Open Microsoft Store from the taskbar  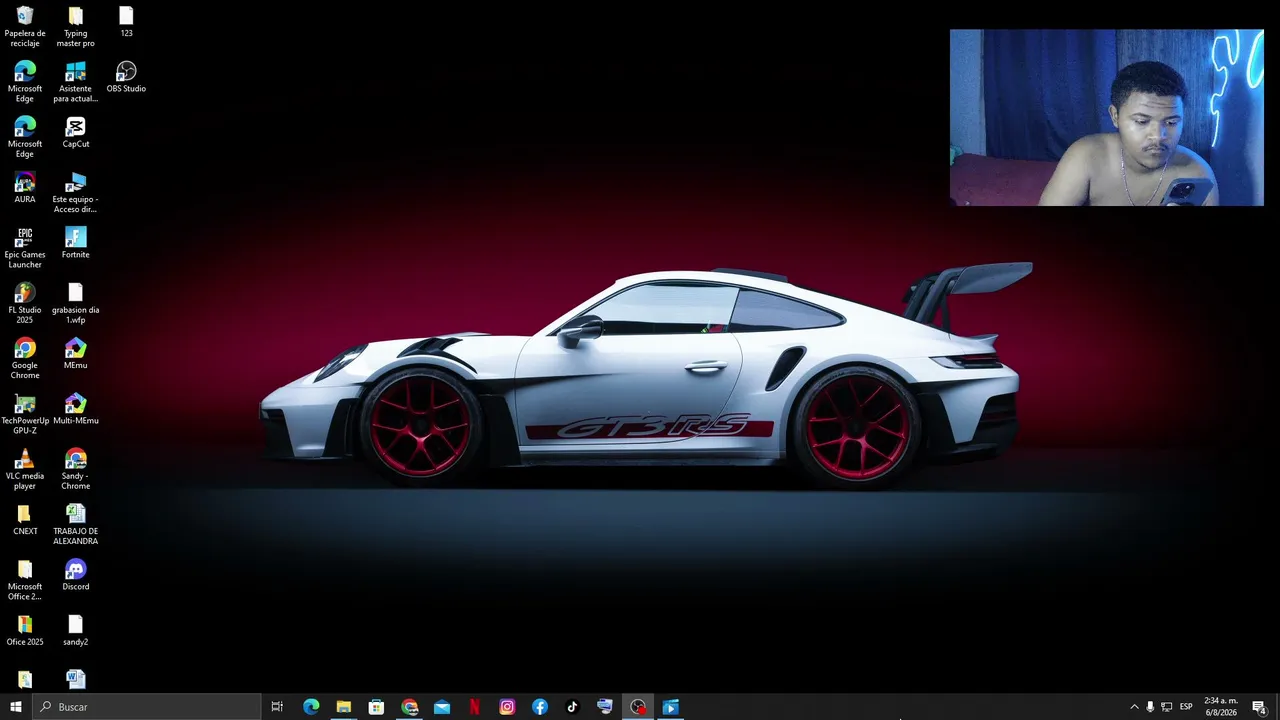(376, 707)
